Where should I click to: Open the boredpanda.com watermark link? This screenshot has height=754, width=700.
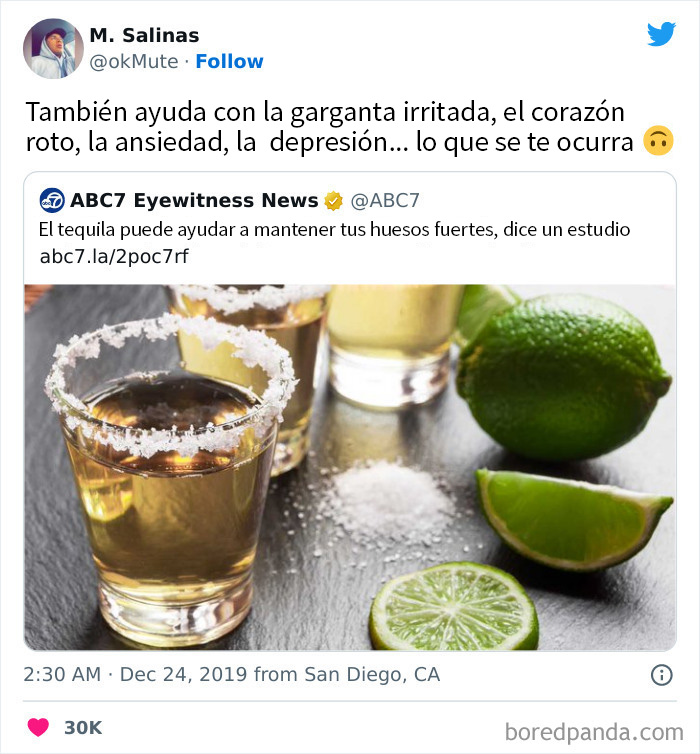click(x=594, y=732)
